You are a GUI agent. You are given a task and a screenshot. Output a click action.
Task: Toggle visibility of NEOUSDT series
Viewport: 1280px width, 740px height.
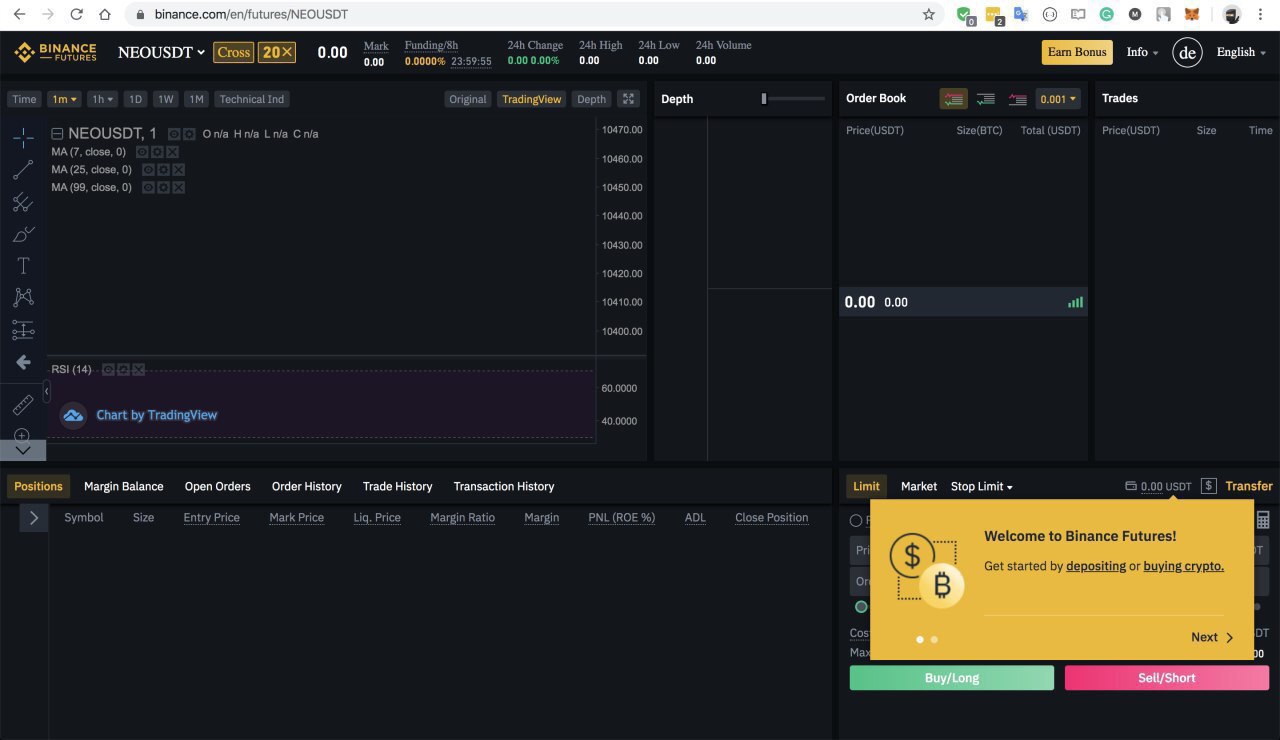coord(174,134)
